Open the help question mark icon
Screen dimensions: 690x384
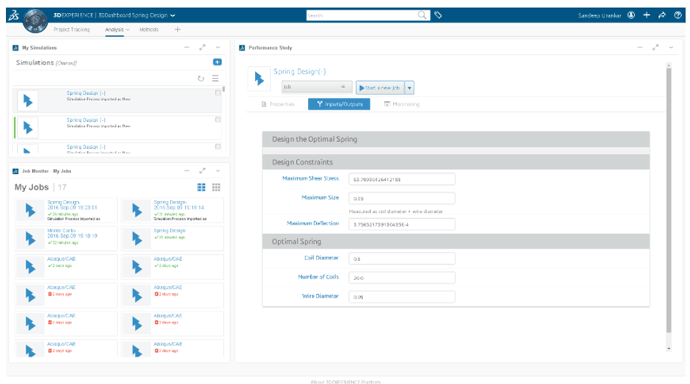[x=678, y=15]
